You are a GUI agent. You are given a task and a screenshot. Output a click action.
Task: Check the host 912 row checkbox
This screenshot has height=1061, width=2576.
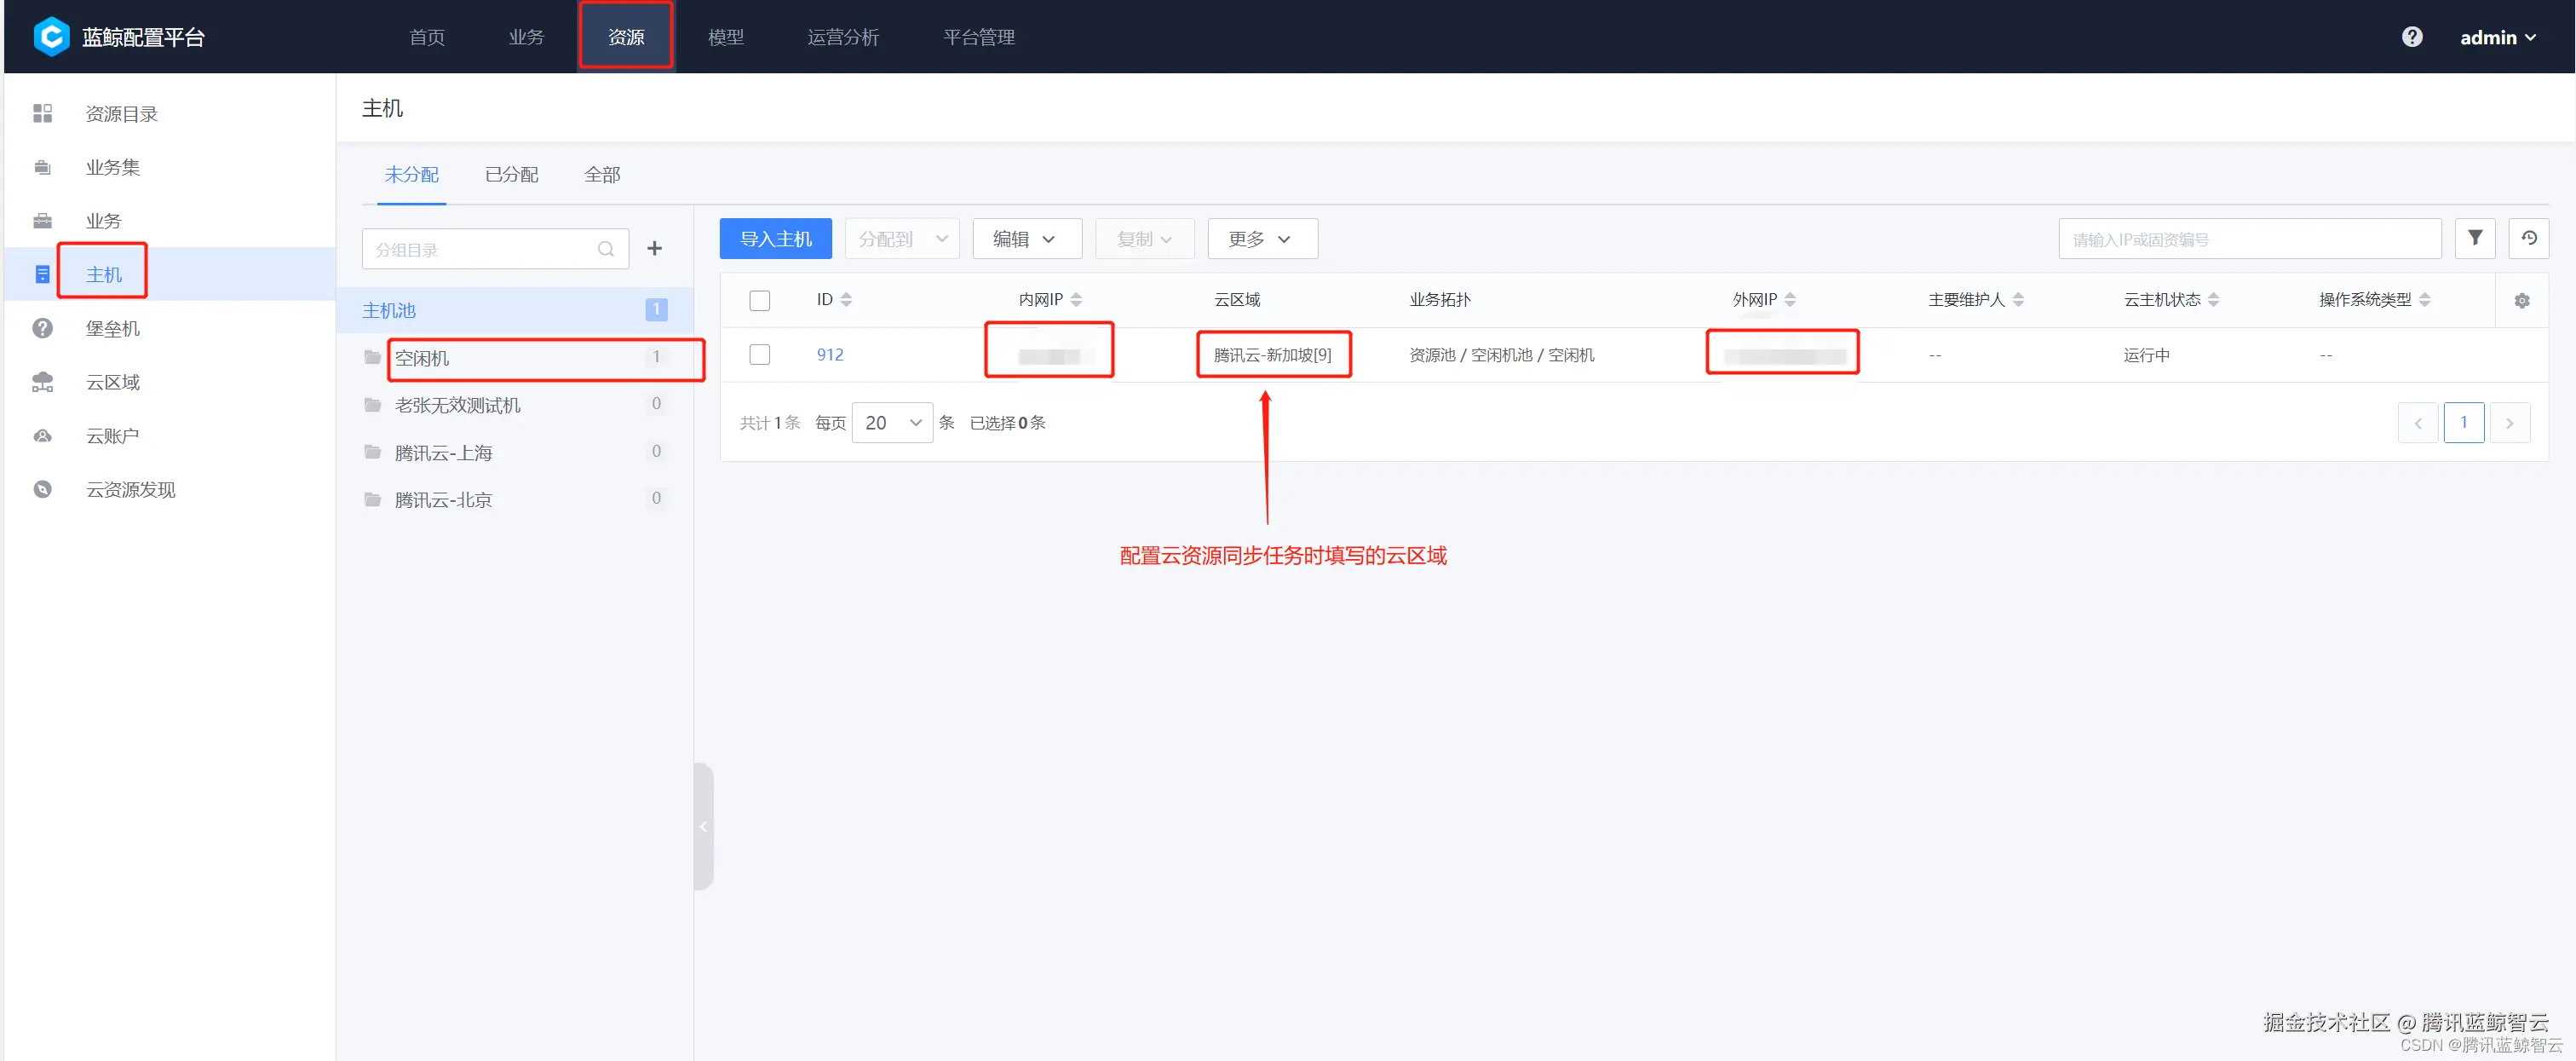point(759,354)
